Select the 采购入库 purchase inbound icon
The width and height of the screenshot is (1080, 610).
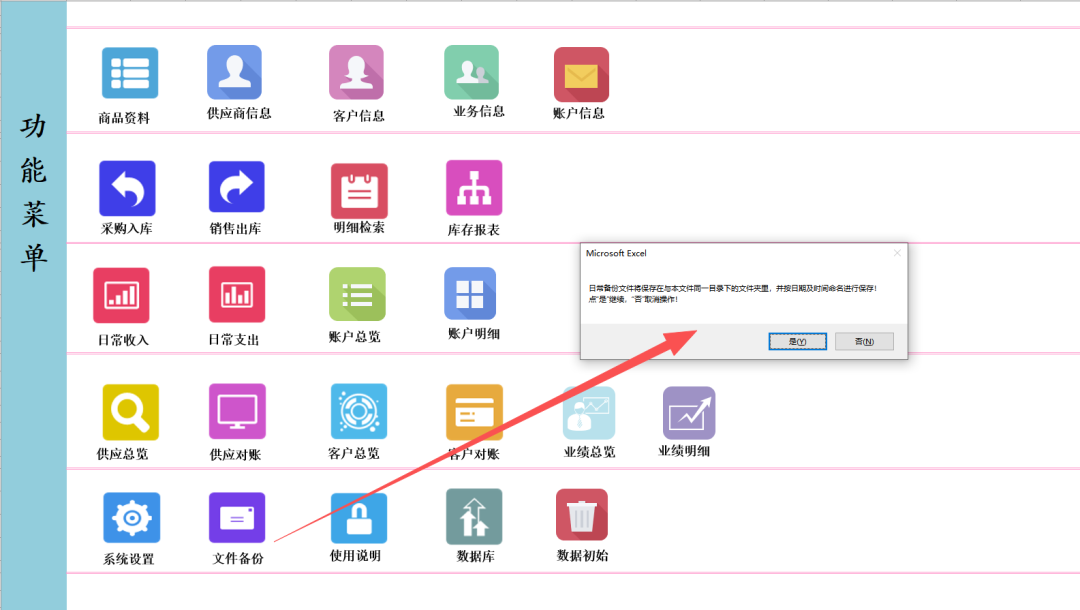(127, 188)
